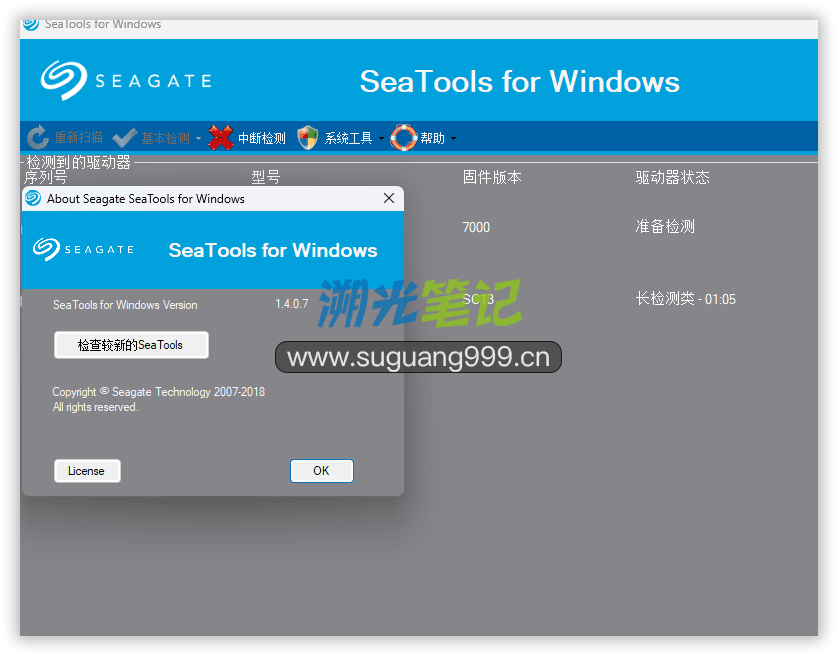Select the firmware value 7000
The height and width of the screenshot is (656, 838).
(x=476, y=227)
